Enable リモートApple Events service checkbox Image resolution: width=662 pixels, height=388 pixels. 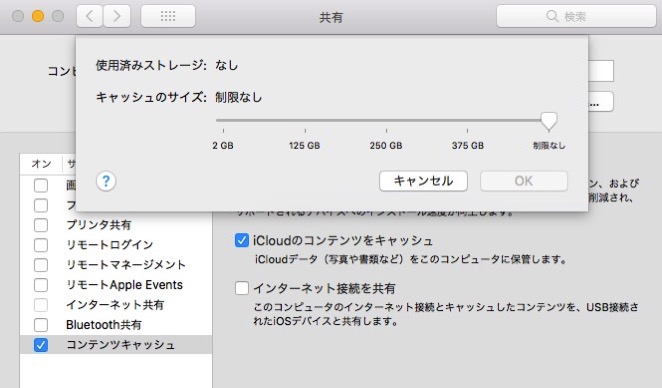[41, 285]
